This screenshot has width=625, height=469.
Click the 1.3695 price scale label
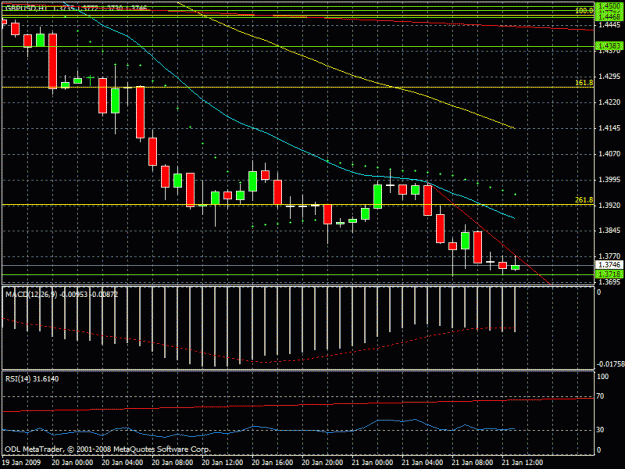coord(609,282)
